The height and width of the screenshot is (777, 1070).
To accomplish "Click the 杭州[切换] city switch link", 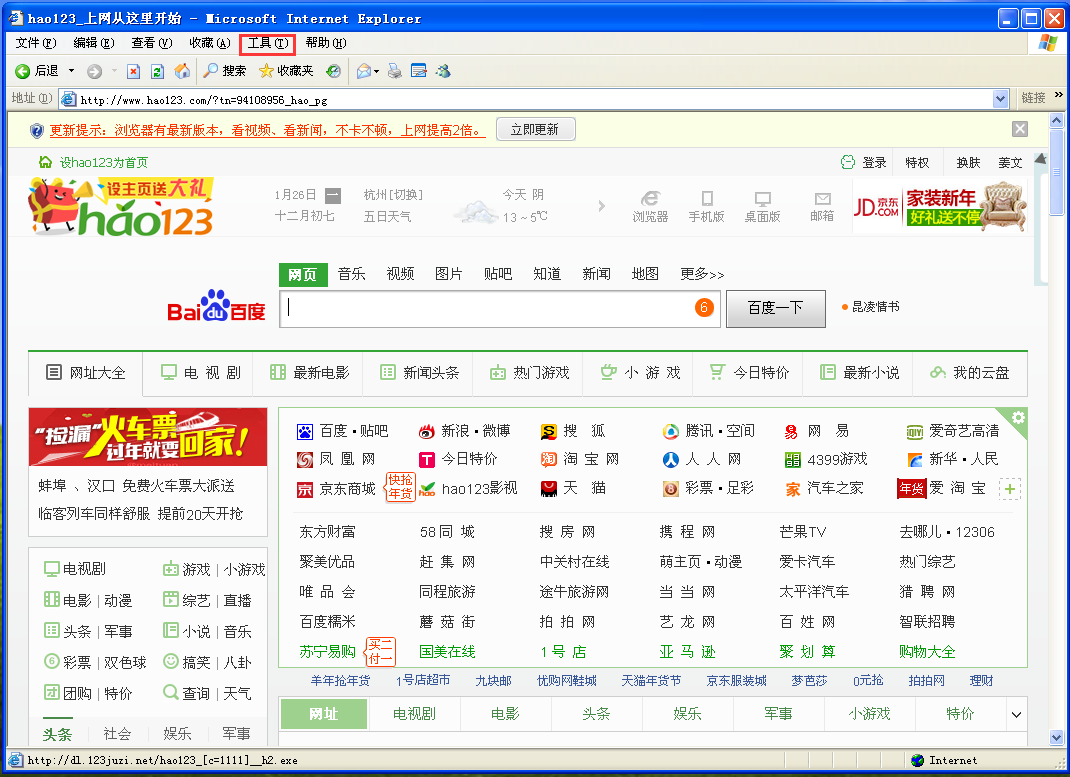I will click(x=393, y=195).
